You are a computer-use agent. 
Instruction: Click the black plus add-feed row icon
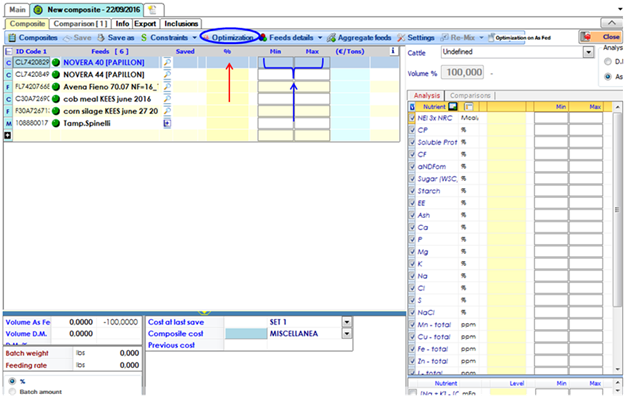[x=8, y=136]
